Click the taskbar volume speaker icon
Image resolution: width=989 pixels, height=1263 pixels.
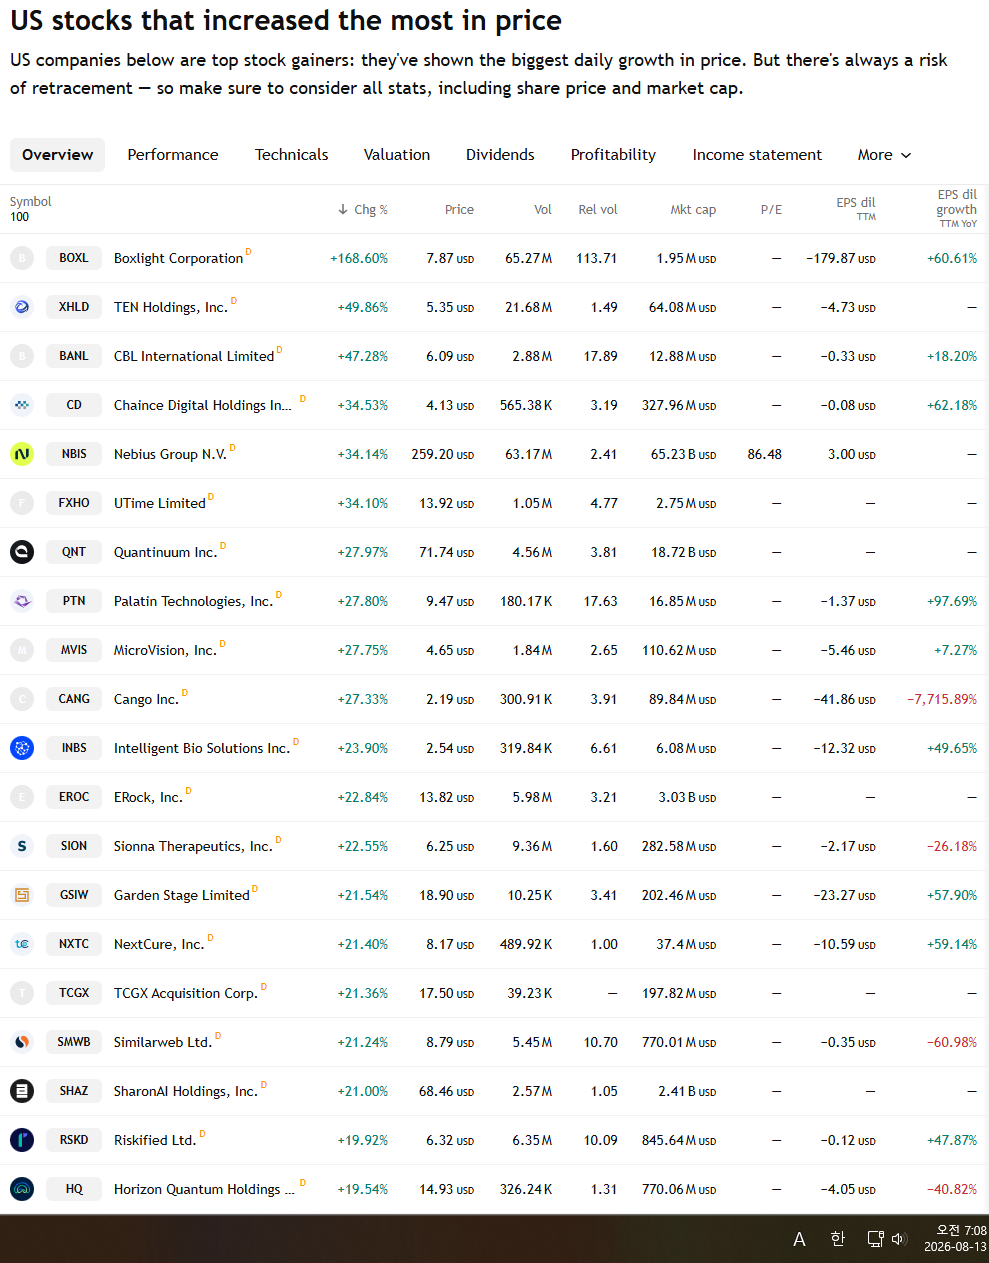(x=898, y=1239)
